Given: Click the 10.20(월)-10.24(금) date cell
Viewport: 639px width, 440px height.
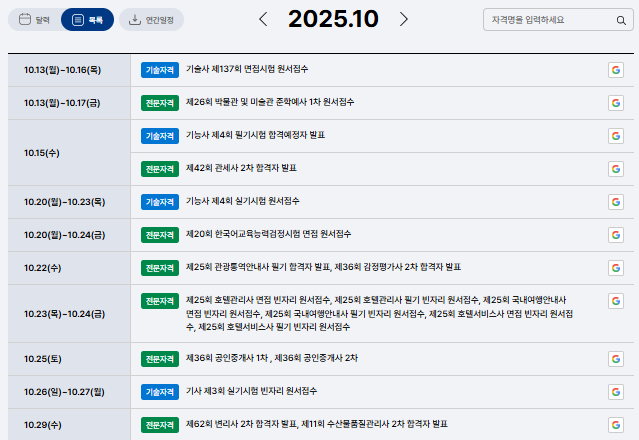Looking at the screenshot, I should coord(69,235).
